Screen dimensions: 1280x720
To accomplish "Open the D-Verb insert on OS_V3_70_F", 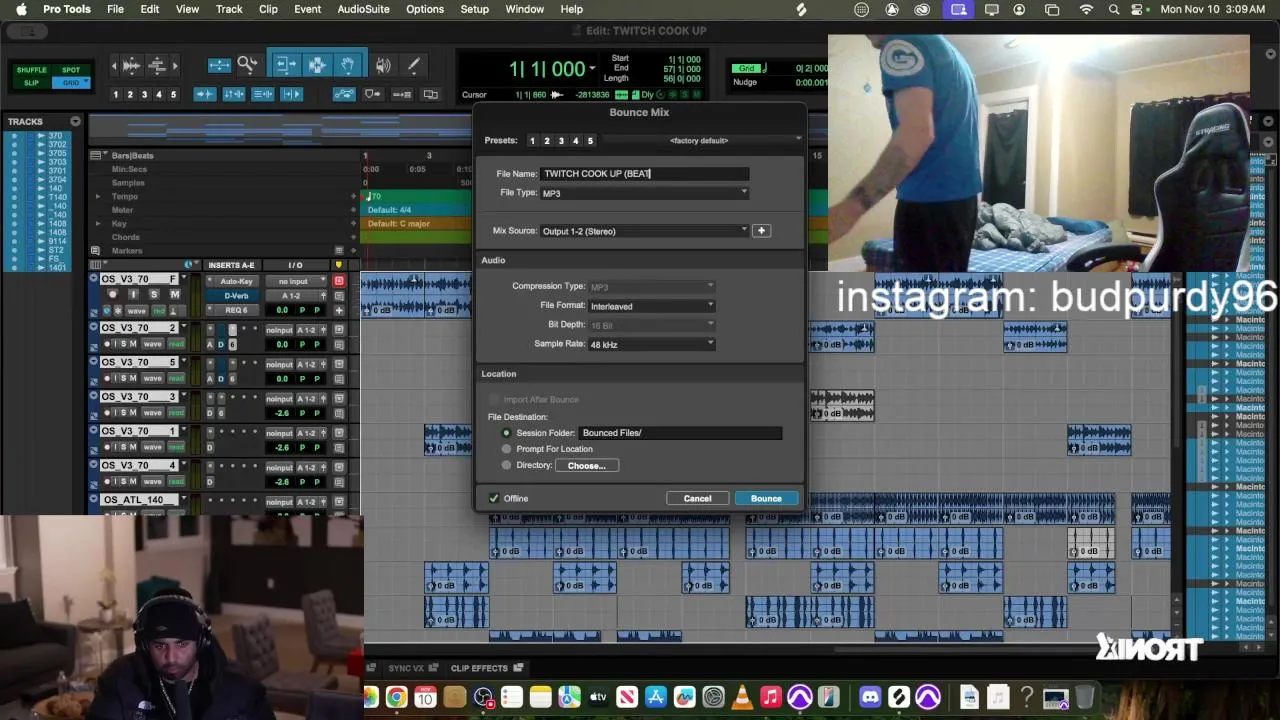I will [x=237, y=296].
